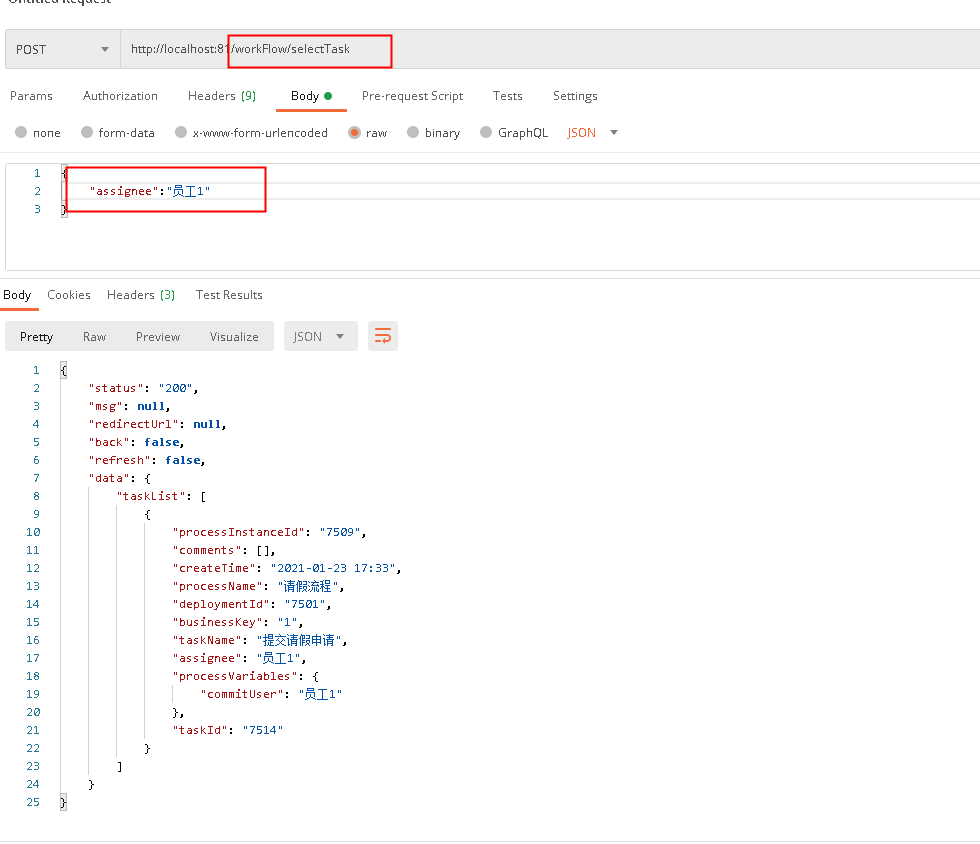Click the deploymentId "7501" line

[252, 604]
